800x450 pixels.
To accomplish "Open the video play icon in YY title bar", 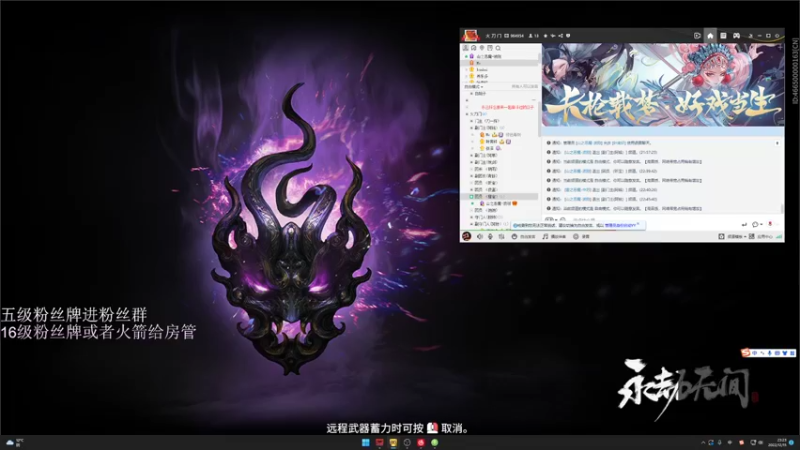I will pyautogui.click(x=697, y=36).
